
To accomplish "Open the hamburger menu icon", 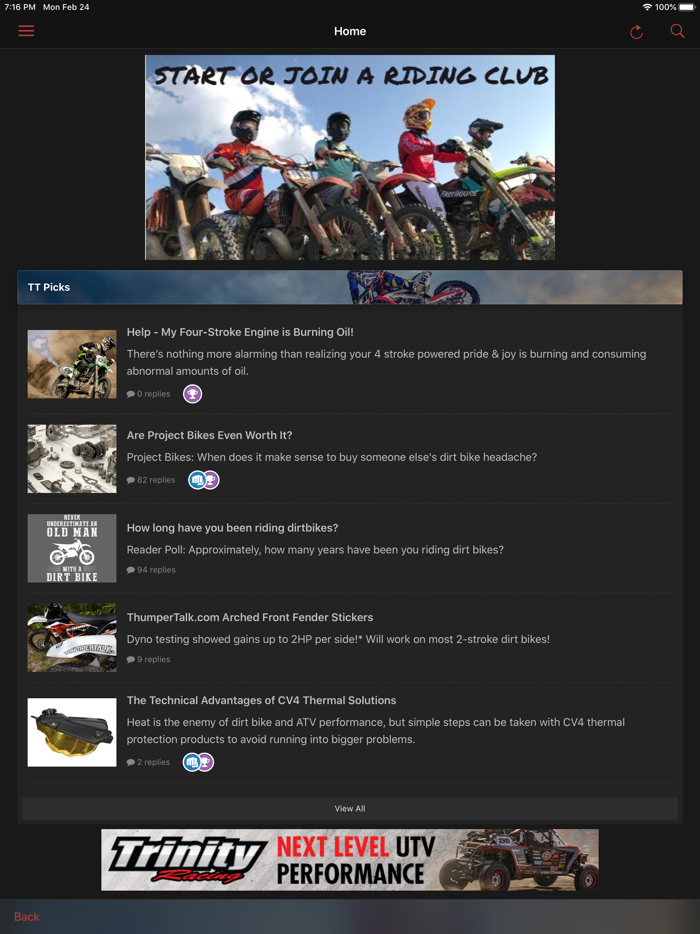I will pos(26,31).
